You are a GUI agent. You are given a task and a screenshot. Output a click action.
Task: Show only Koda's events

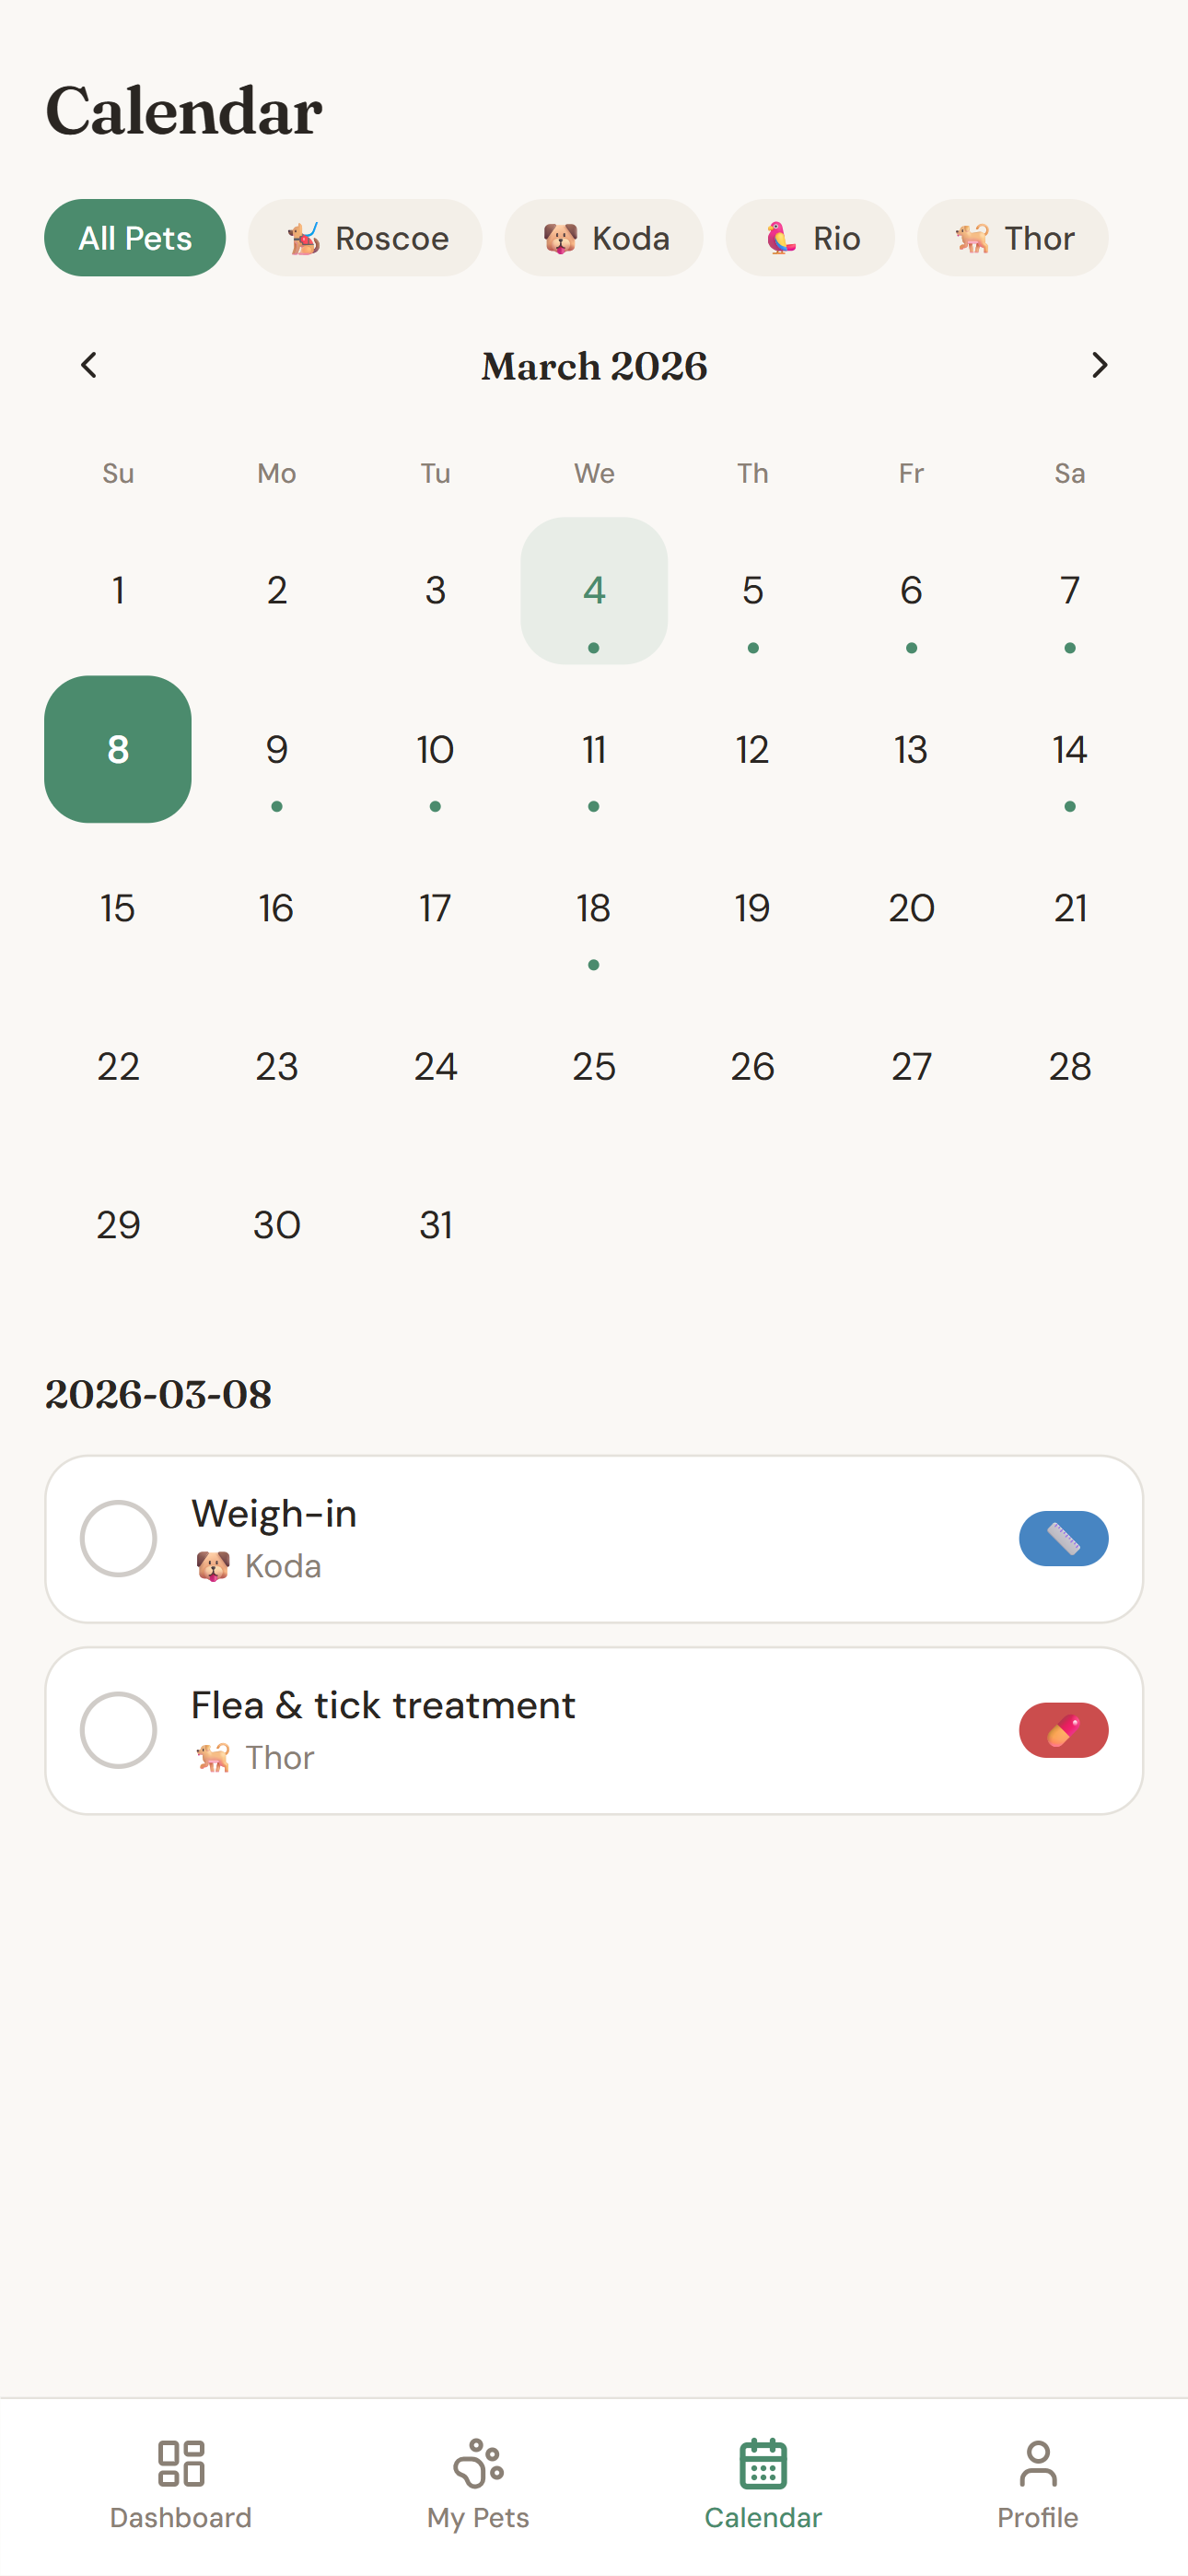click(x=604, y=238)
